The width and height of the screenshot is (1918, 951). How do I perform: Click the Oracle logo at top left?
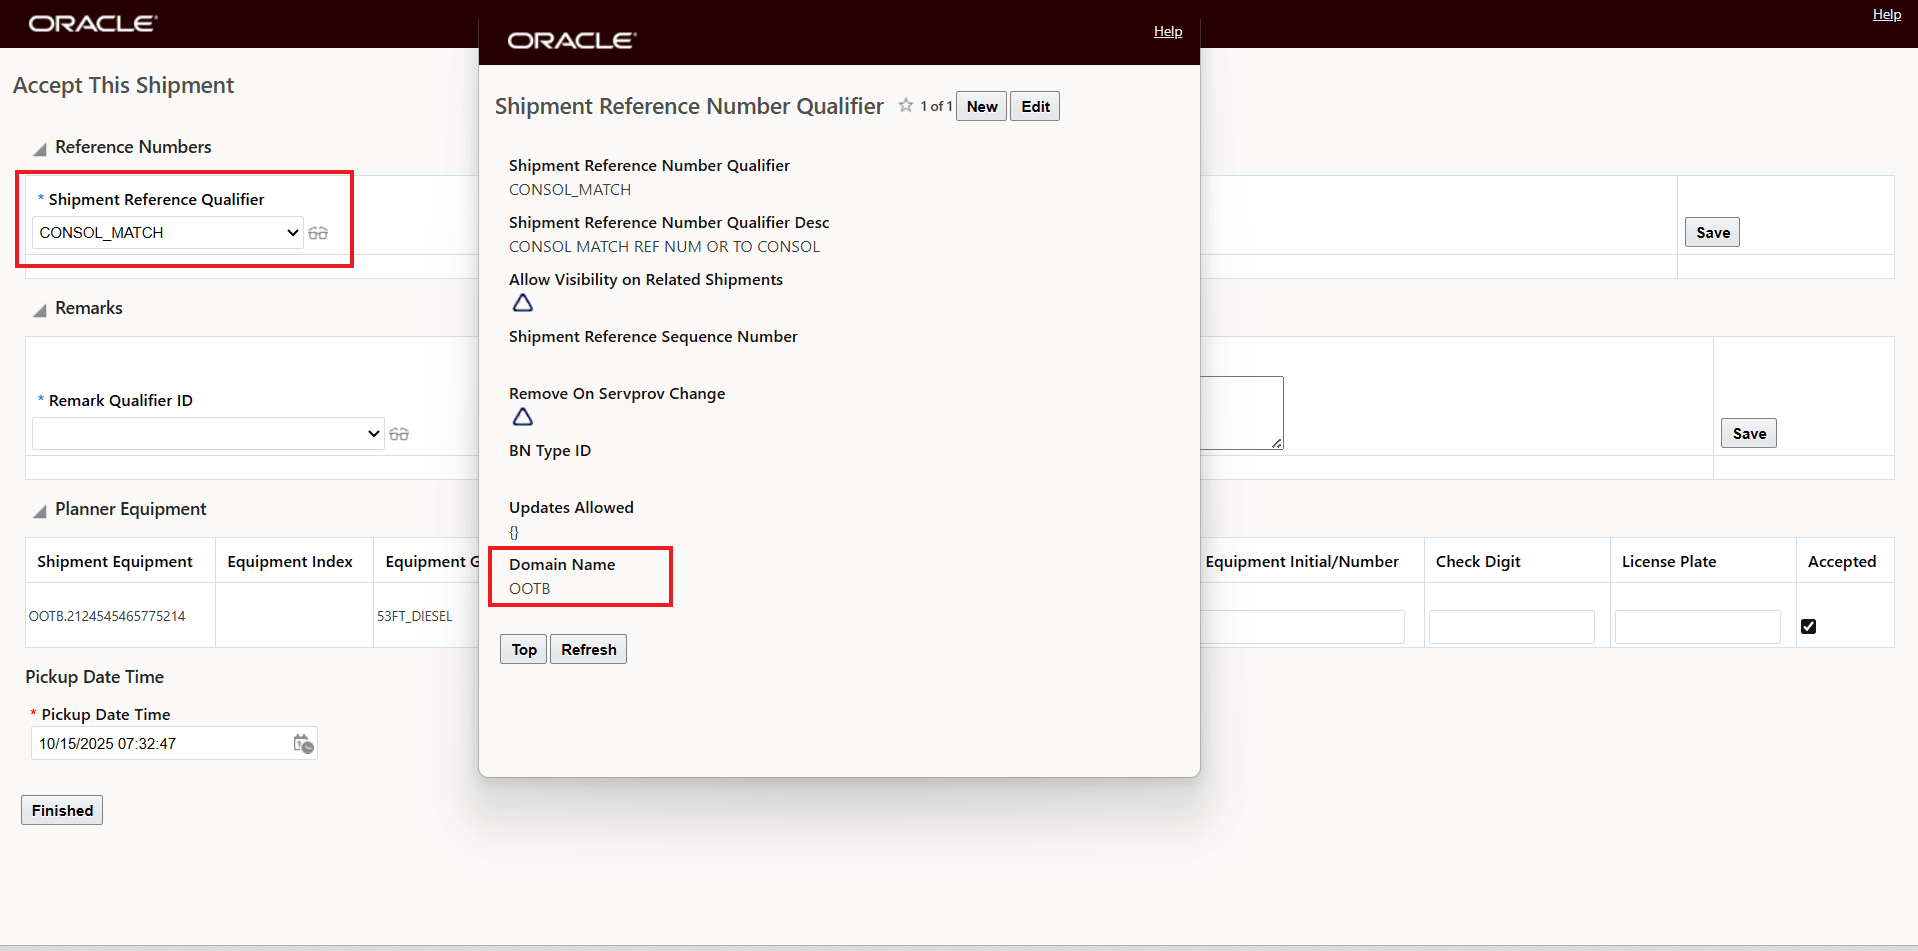(92, 22)
